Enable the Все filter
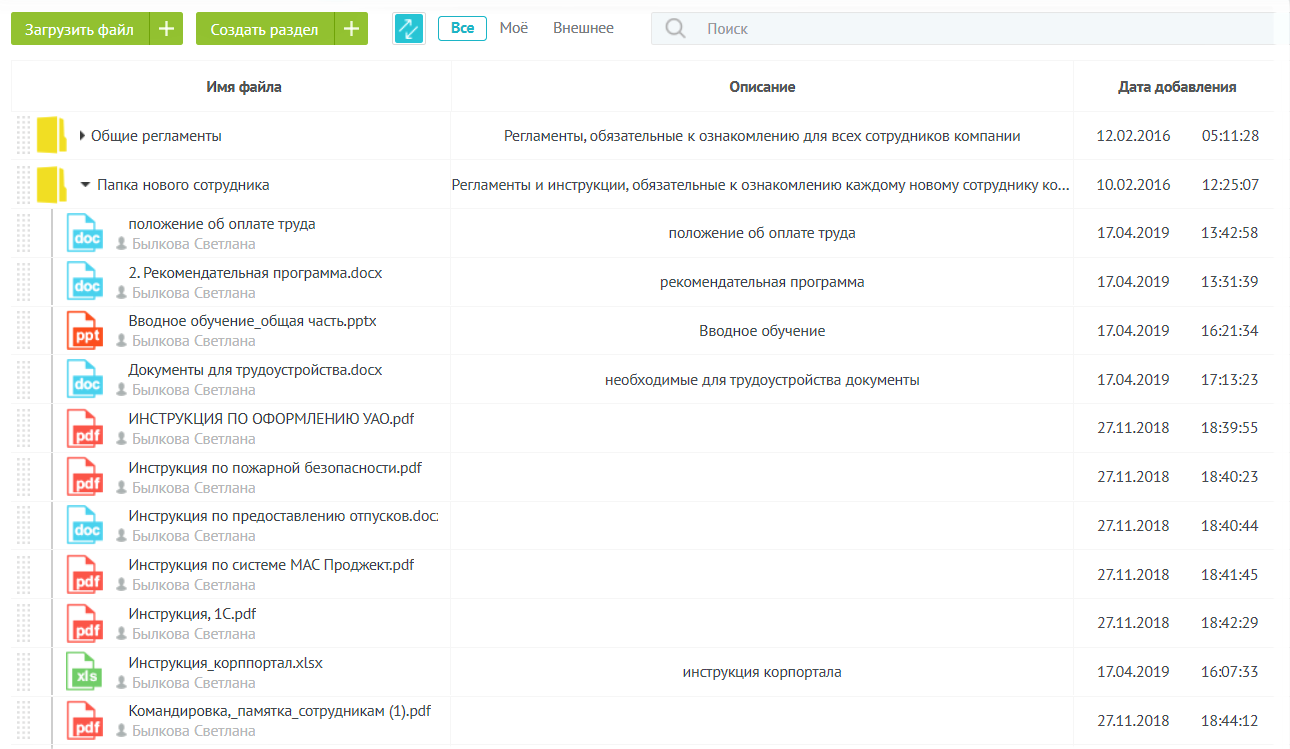The width and height of the screenshot is (1290, 749). click(462, 27)
